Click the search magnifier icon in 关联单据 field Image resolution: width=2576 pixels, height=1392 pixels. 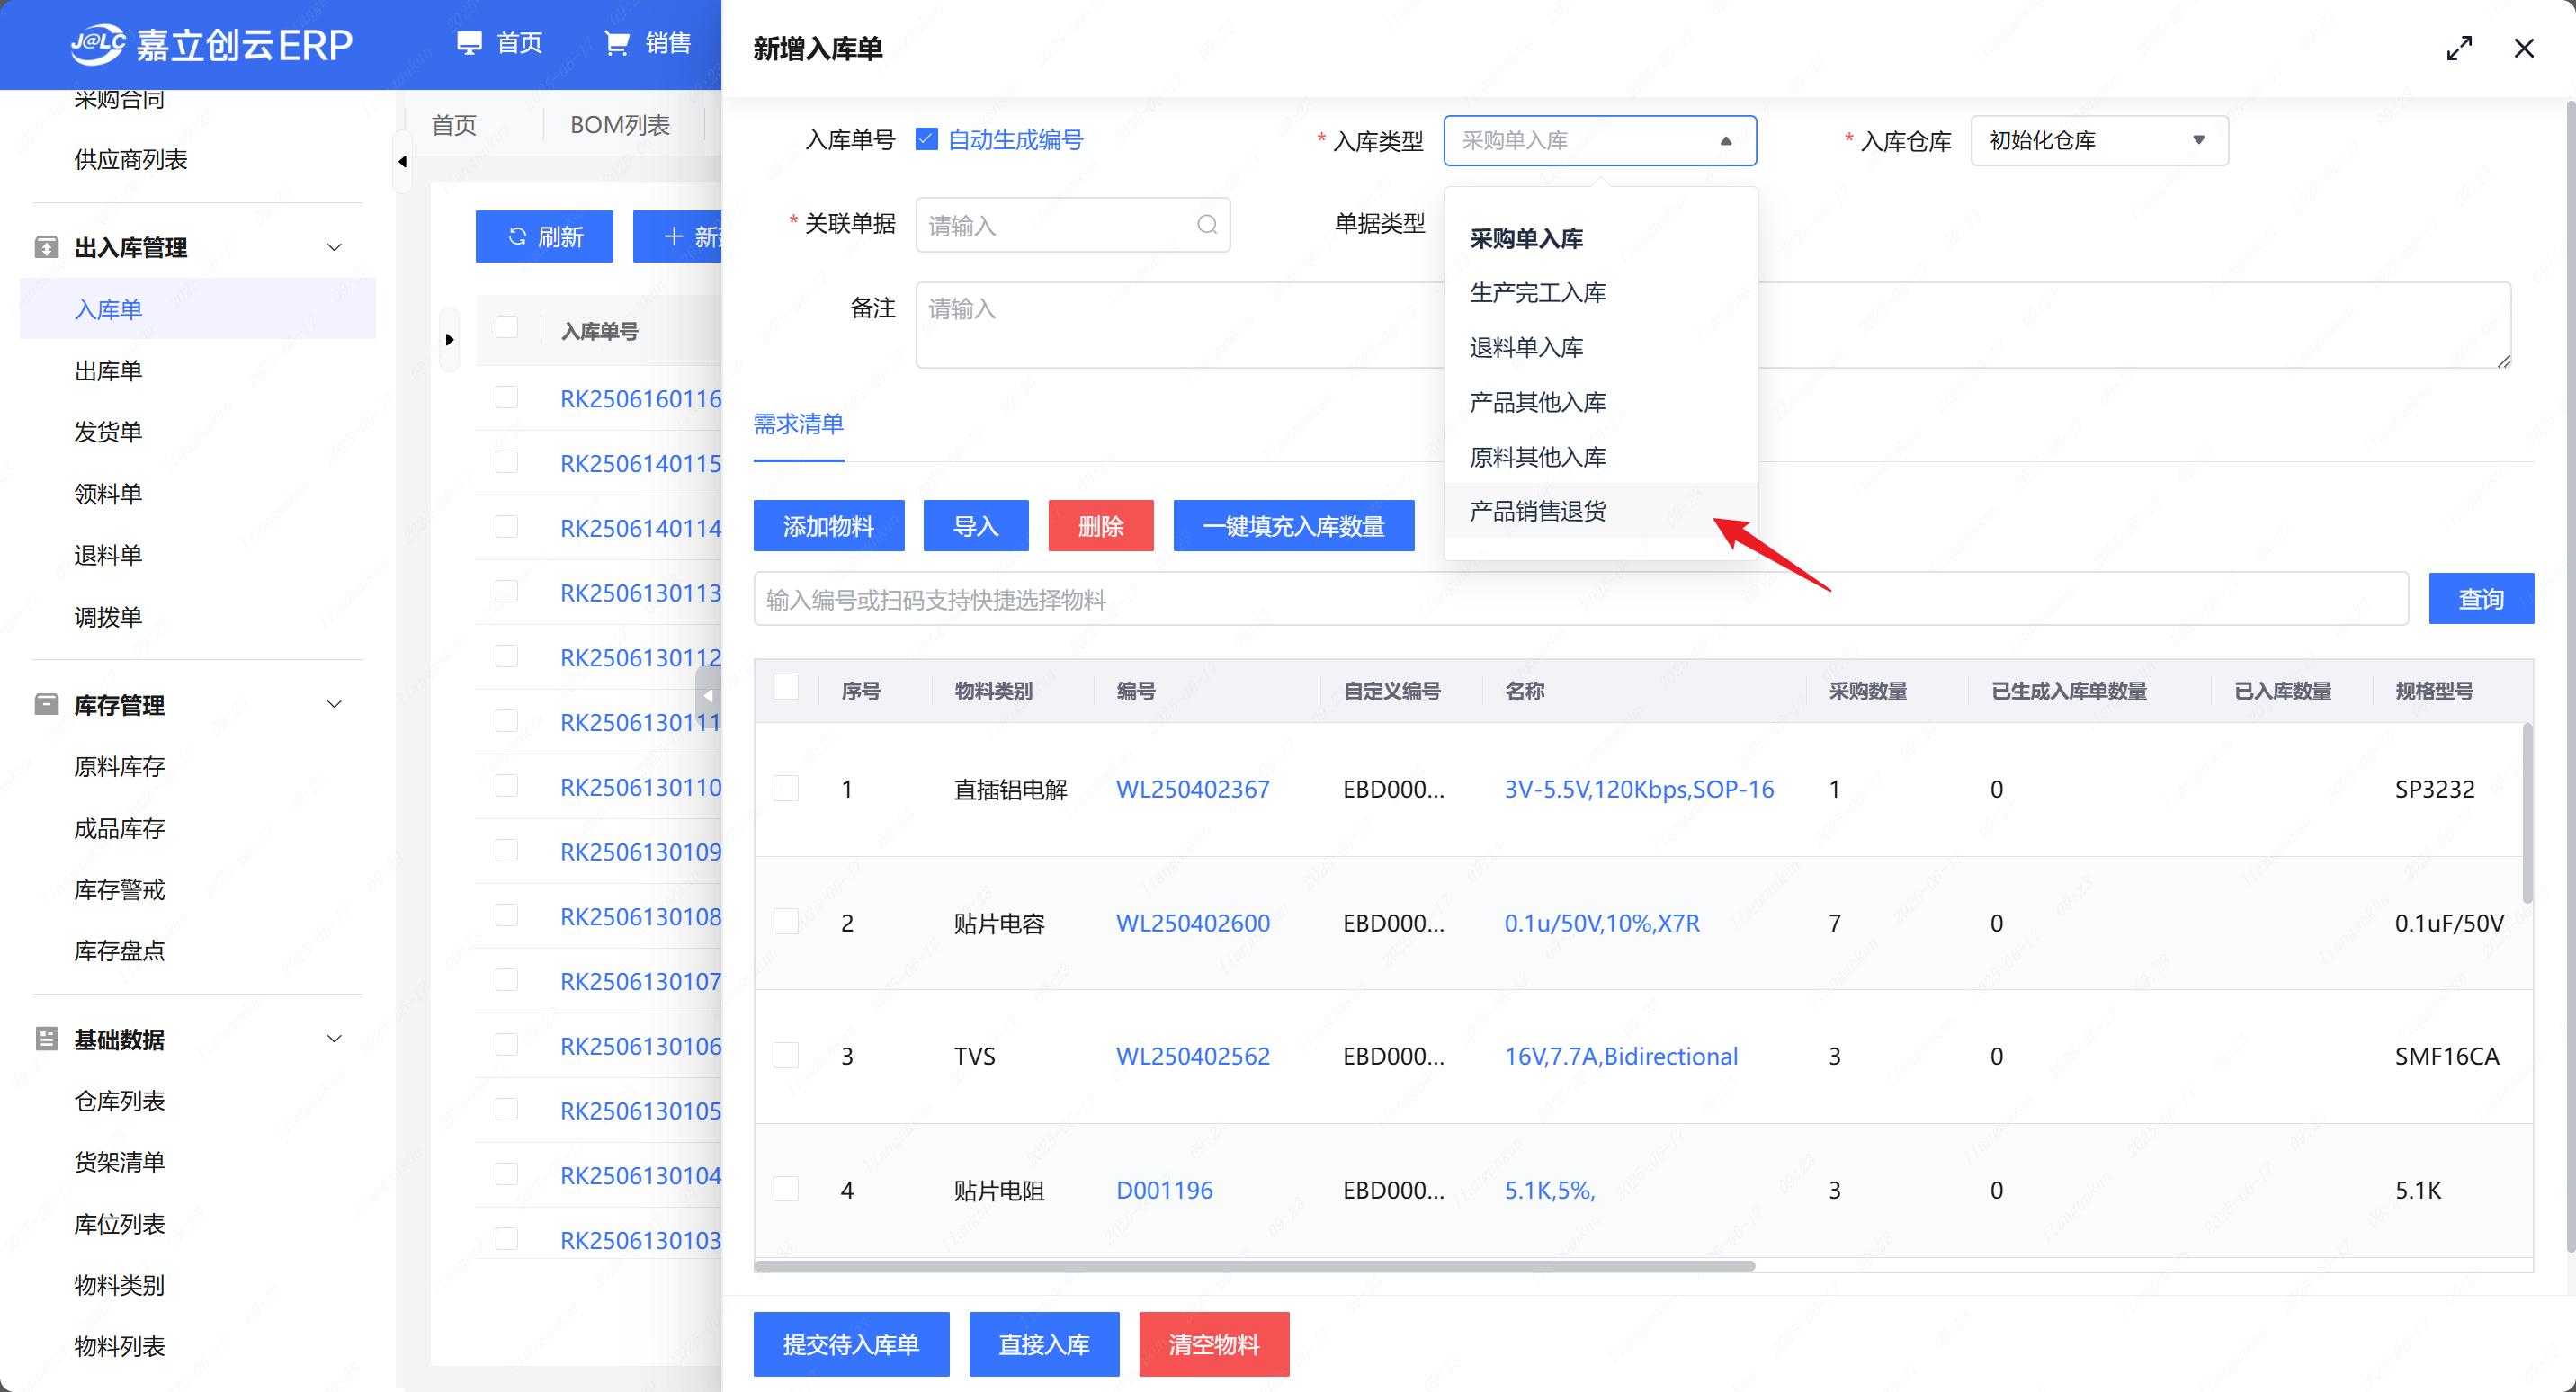1207,224
